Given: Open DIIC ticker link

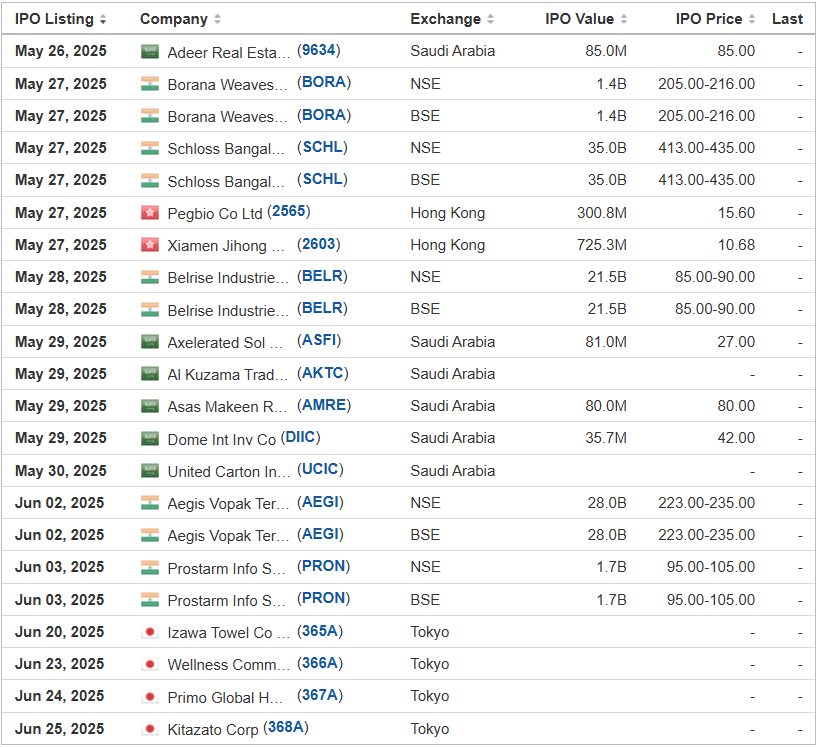Looking at the screenshot, I should coord(300,437).
